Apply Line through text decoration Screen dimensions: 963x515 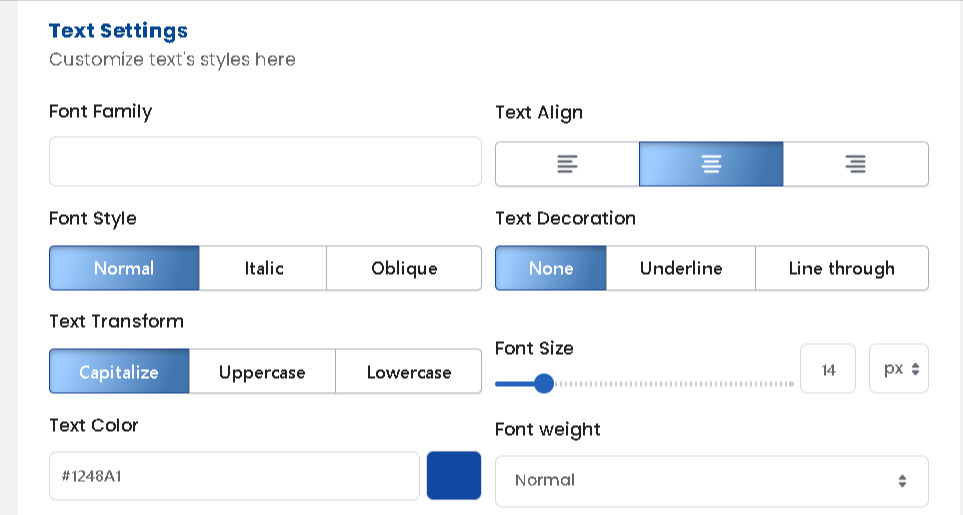841,268
